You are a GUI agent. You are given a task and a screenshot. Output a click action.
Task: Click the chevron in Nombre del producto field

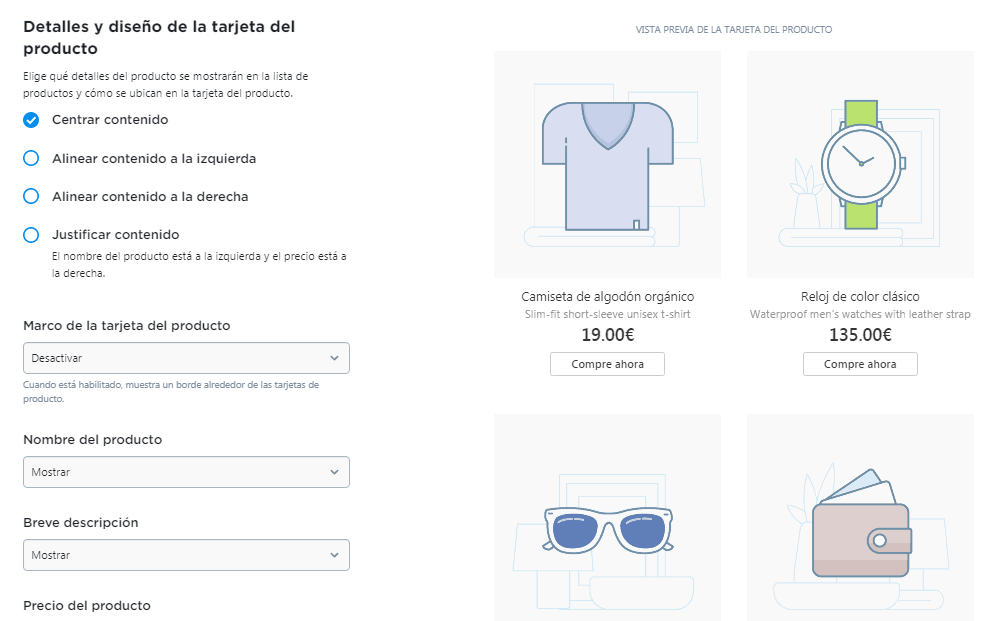point(334,472)
